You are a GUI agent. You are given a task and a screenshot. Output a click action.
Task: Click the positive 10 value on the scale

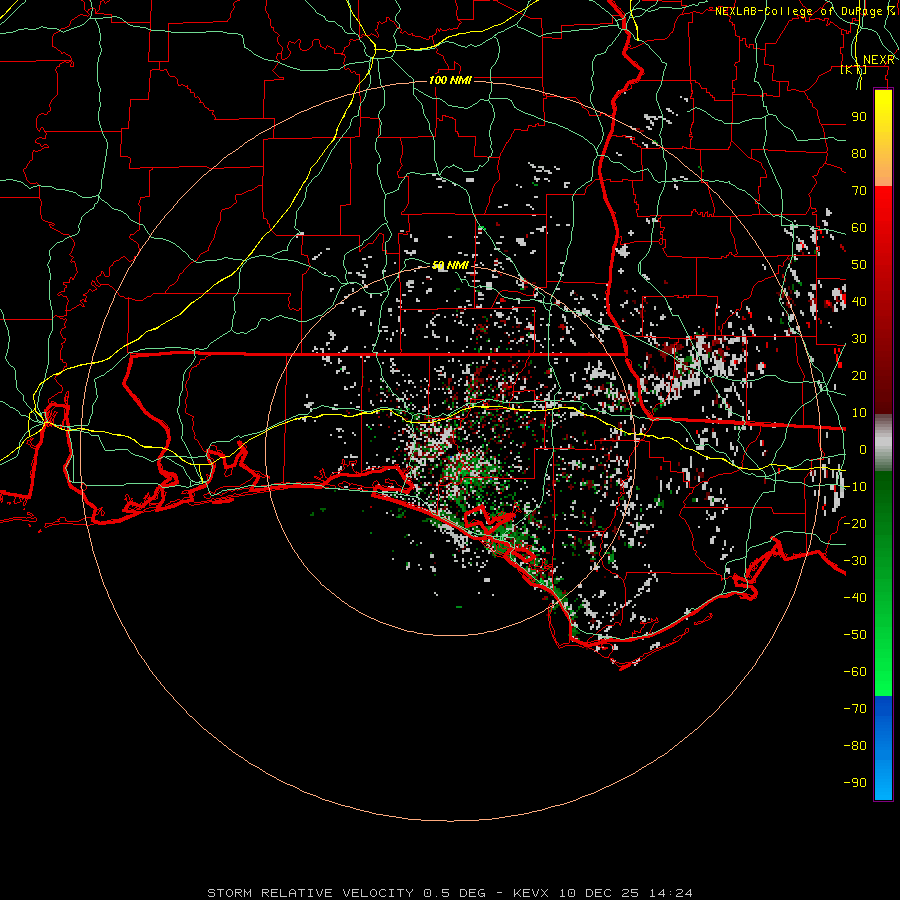859,413
